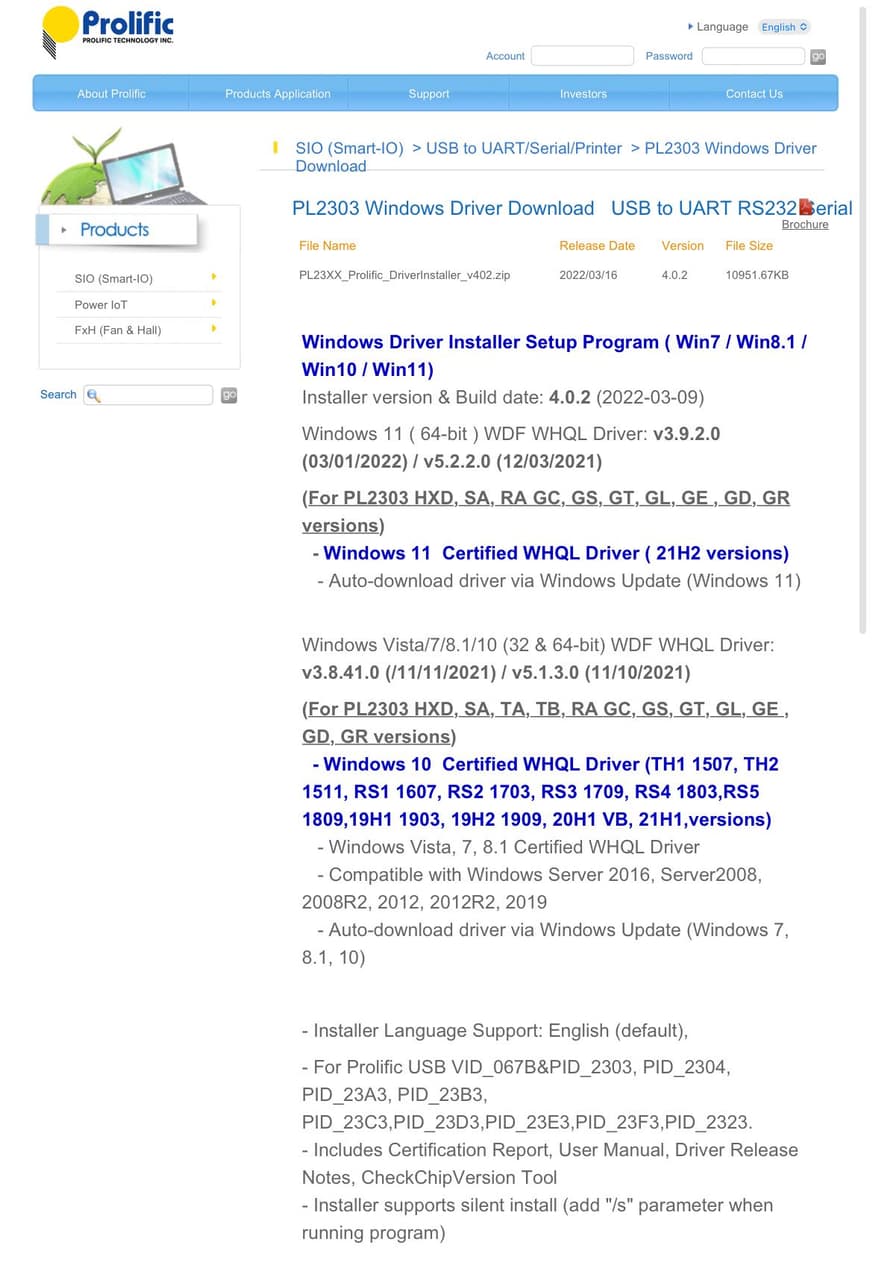This screenshot has width=873, height=1280.
Task: Select the Support navigation tab
Action: [428, 94]
